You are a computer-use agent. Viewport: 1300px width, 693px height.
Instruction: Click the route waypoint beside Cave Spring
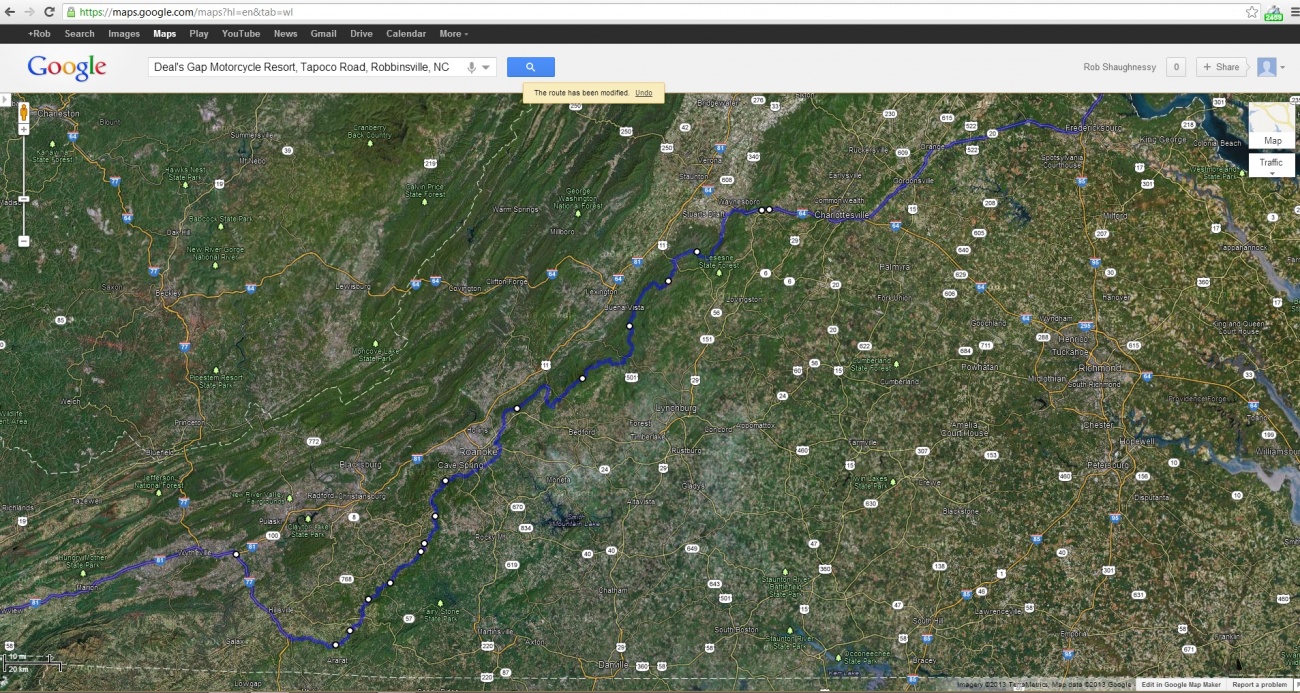coord(445,481)
